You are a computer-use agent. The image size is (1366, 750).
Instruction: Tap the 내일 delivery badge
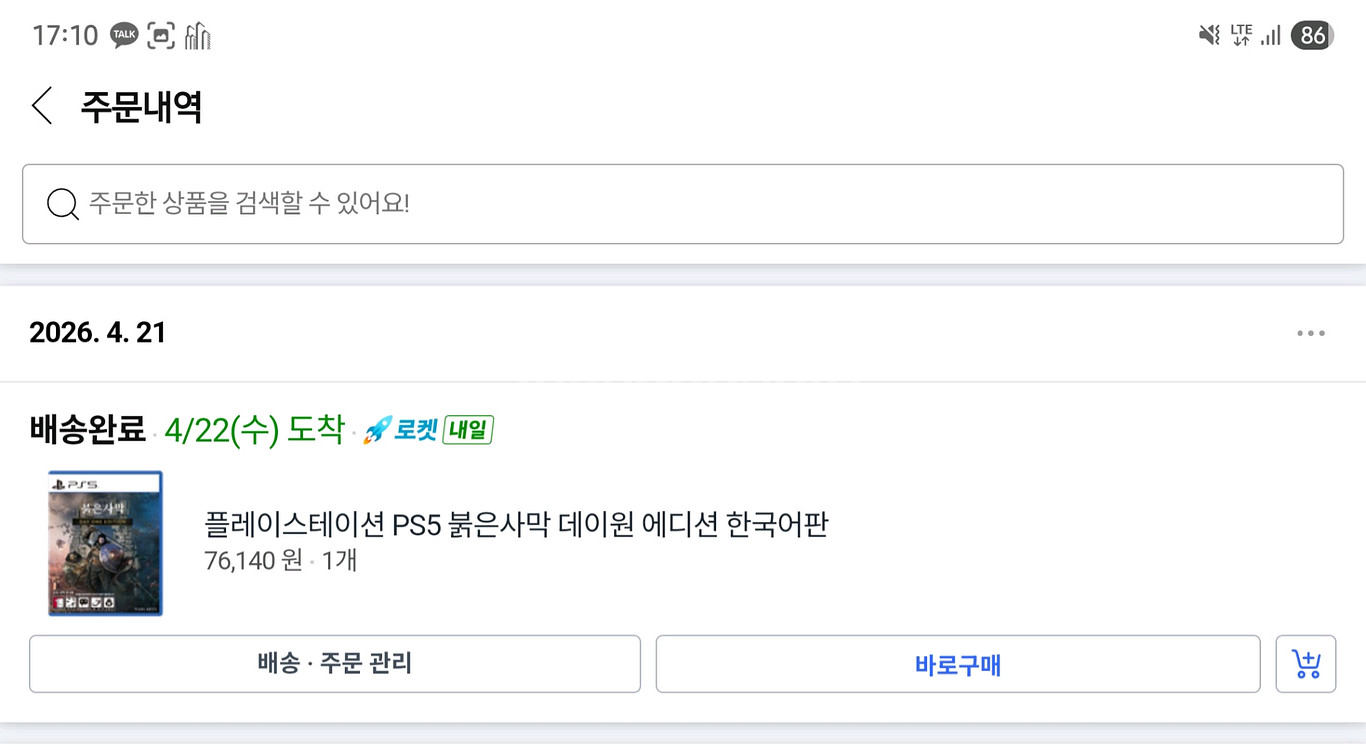click(468, 431)
